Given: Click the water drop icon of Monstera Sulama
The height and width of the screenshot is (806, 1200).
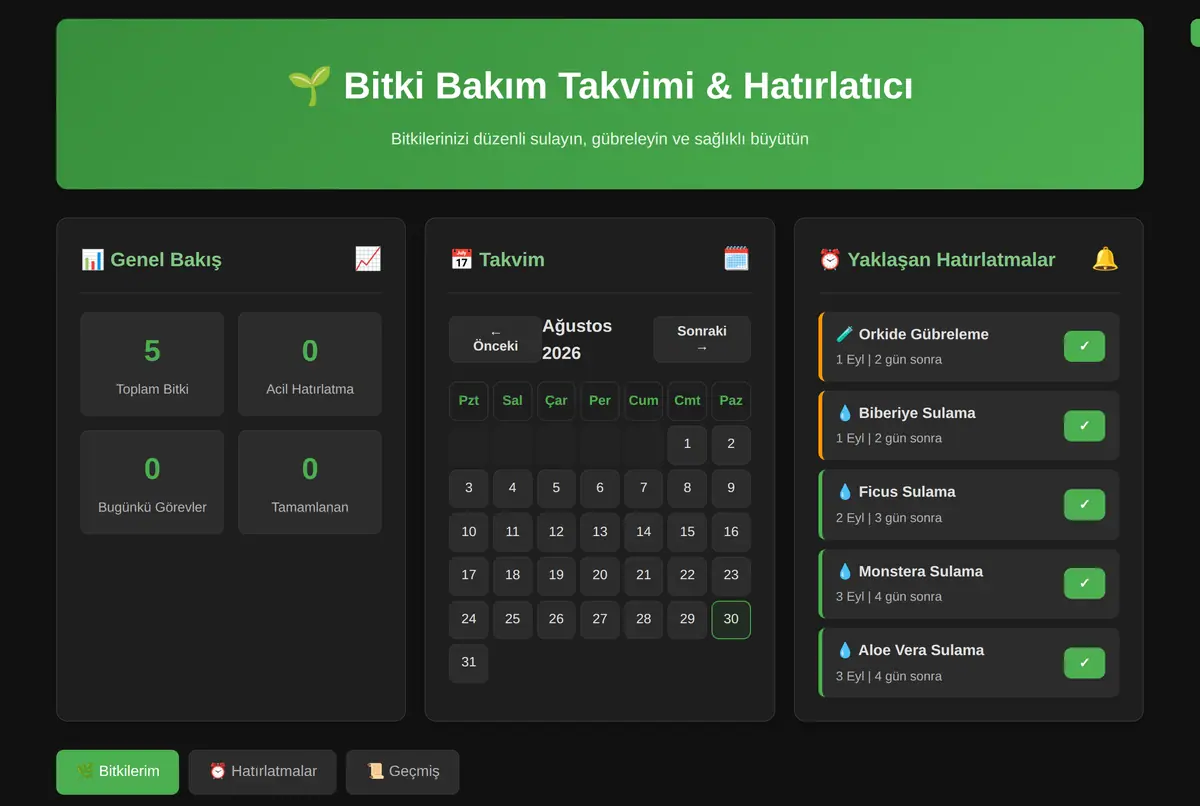Looking at the screenshot, I should (x=845, y=572).
